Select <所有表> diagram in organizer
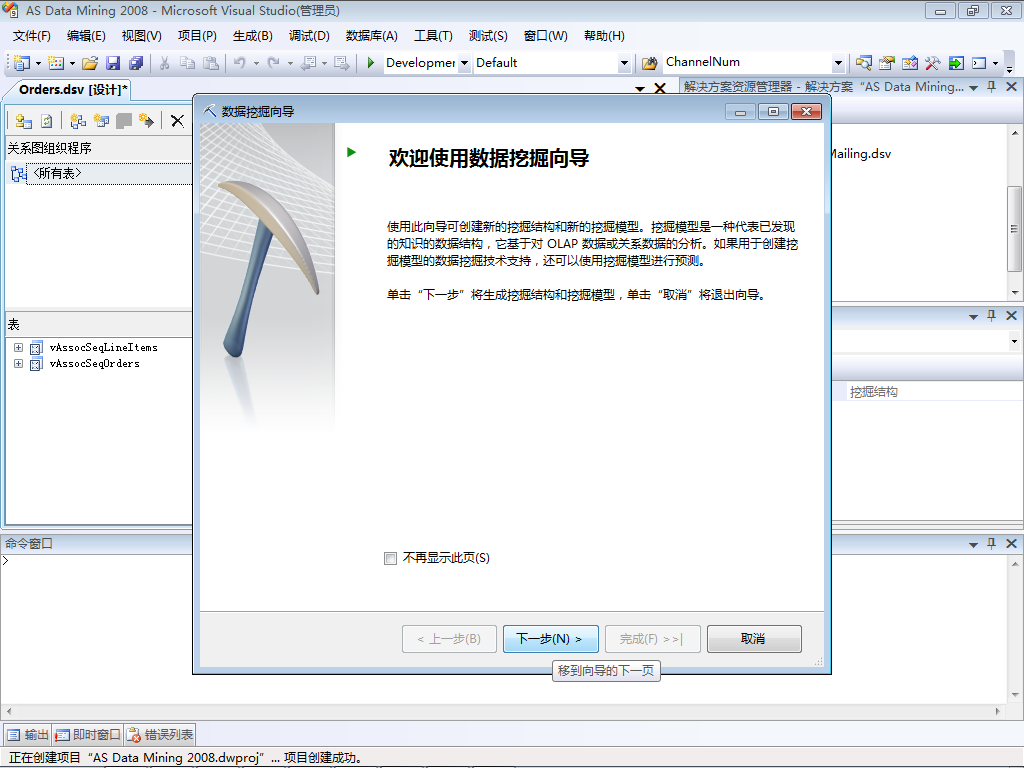The height and width of the screenshot is (768, 1024). [x=57, y=173]
